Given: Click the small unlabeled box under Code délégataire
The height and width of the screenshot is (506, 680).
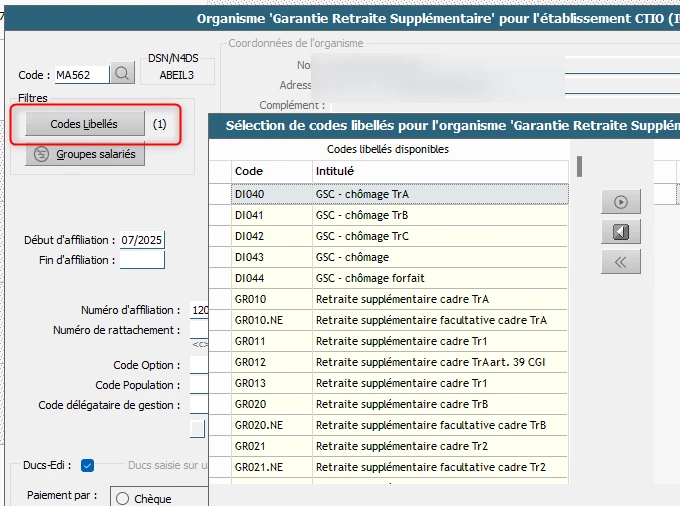Looking at the screenshot, I should (x=197, y=429).
